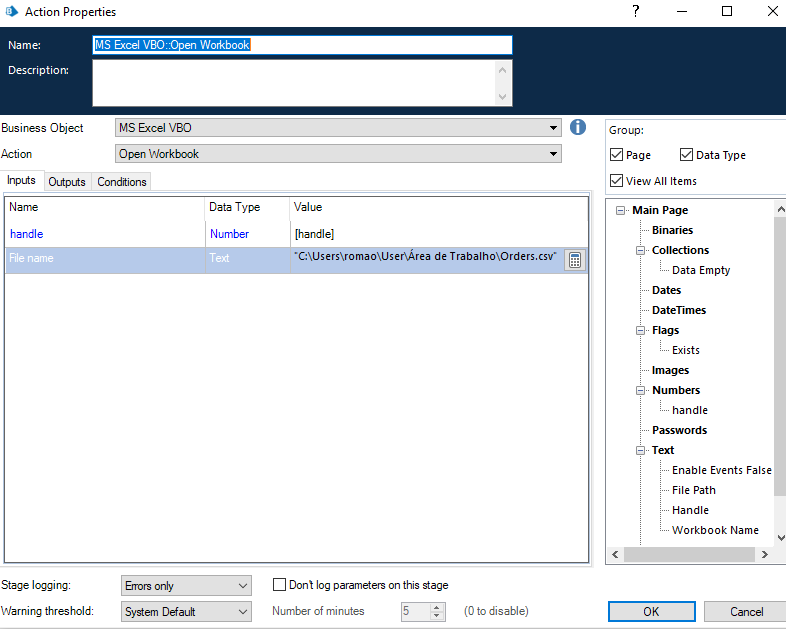Select the File Path data item
The image size is (786, 629).
click(693, 490)
